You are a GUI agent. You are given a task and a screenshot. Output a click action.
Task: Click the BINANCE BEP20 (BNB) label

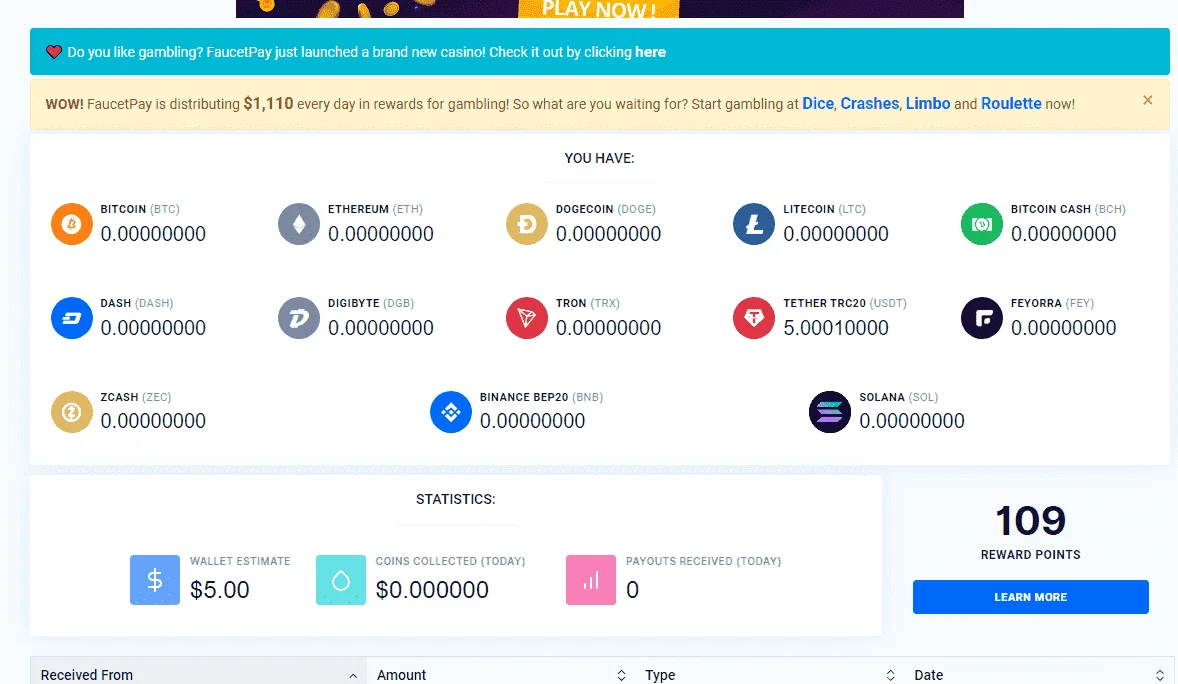coord(541,397)
